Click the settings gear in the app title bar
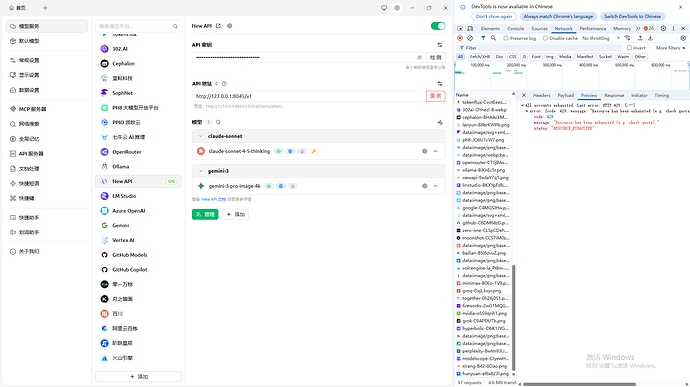The height and width of the screenshot is (387, 690). tap(397, 7)
